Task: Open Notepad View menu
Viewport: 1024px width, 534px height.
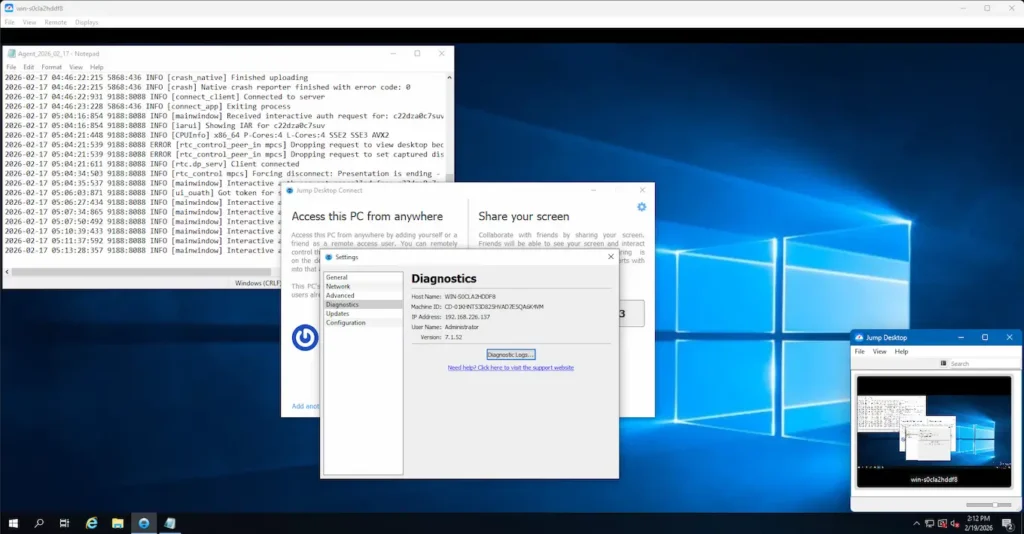Action: 76,67
